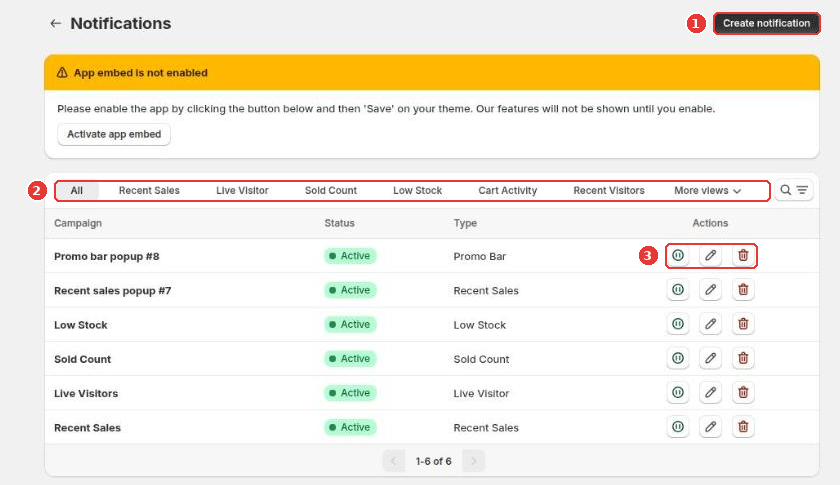Click Active badge in Sold Count row
This screenshot has width=840, height=485.
click(x=350, y=359)
